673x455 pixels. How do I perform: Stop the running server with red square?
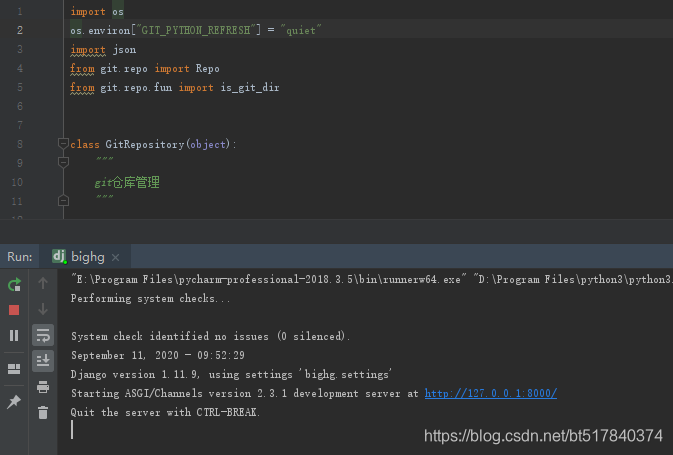(x=14, y=310)
